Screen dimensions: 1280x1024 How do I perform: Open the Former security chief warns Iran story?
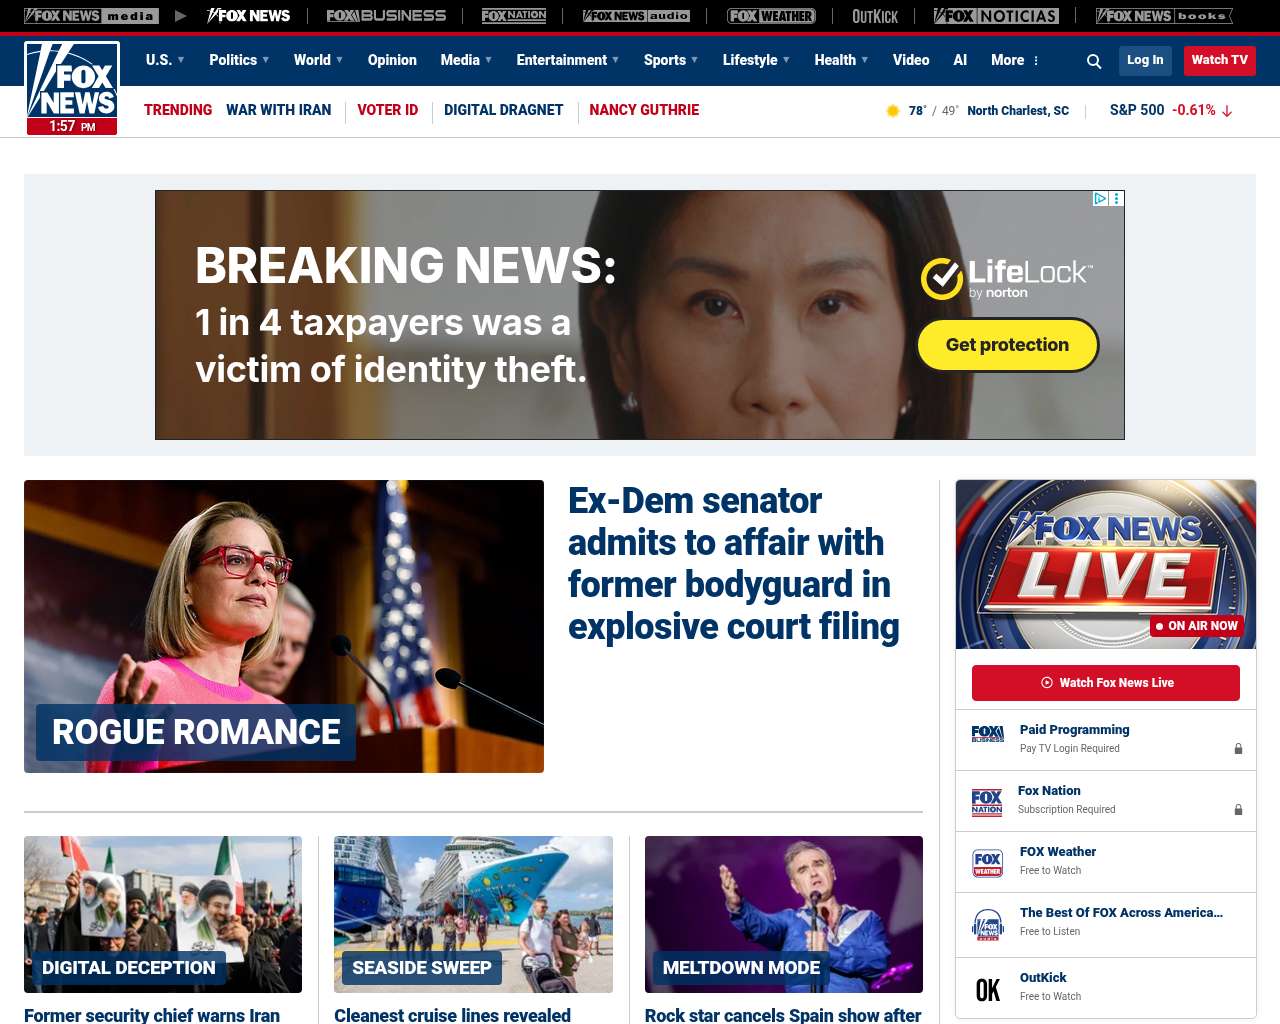tap(152, 1015)
